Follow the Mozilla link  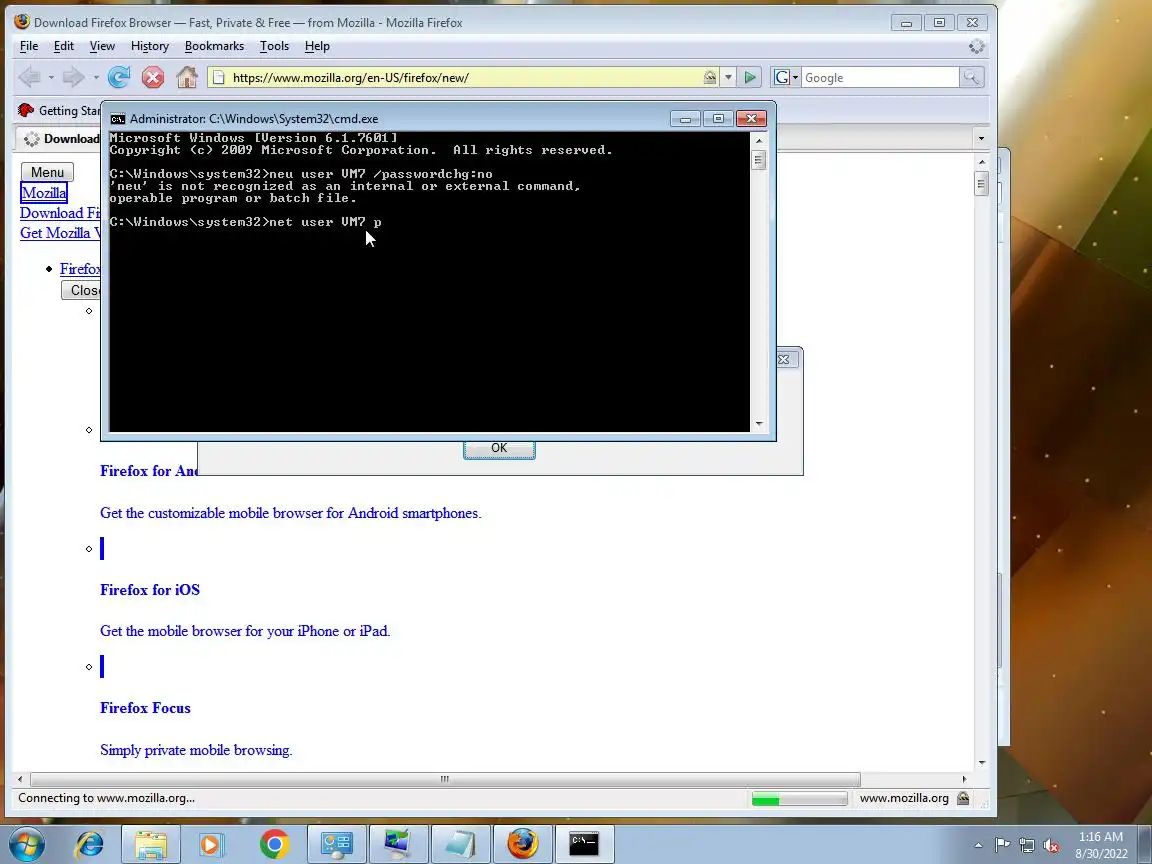(x=43, y=193)
